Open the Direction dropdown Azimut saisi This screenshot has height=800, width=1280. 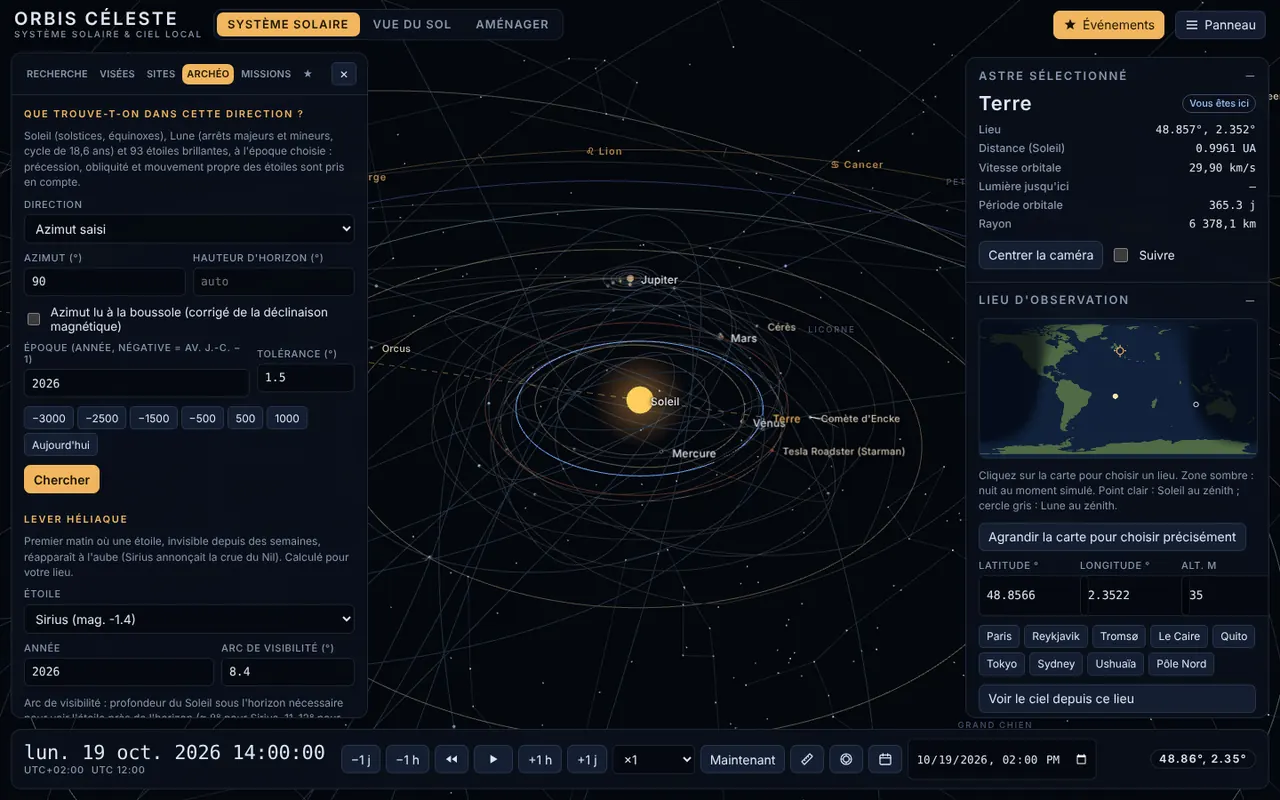(x=189, y=229)
